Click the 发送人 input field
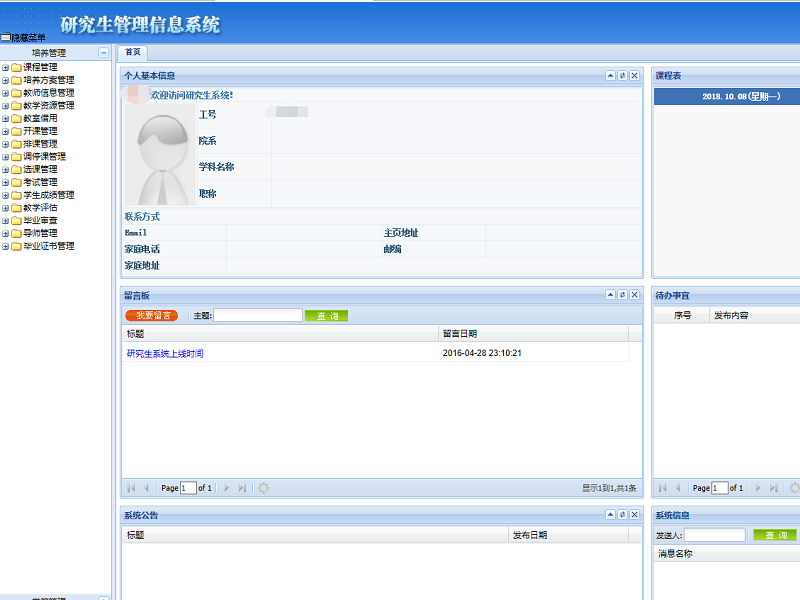The image size is (800, 600). point(714,535)
